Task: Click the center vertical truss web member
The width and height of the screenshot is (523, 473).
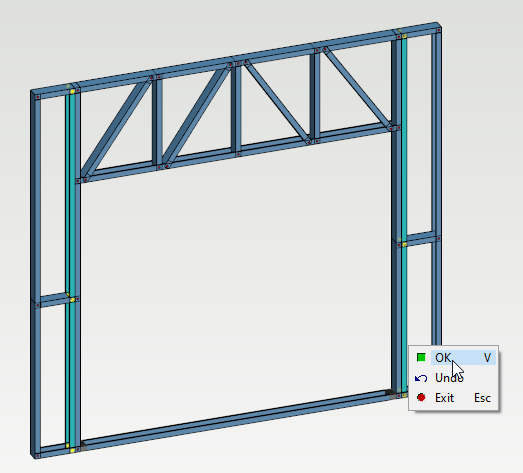Action: (236, 108)
